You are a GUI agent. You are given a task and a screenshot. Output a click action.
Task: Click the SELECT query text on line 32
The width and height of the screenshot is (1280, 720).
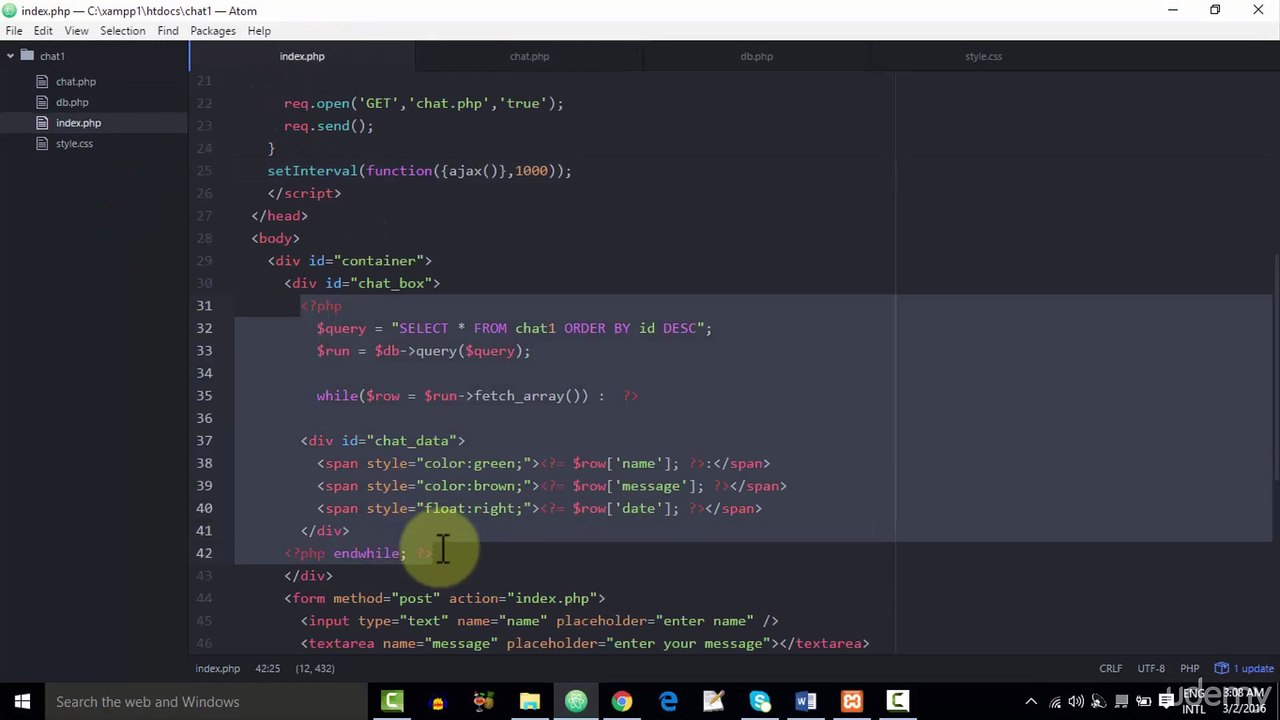tap(551, 328)
